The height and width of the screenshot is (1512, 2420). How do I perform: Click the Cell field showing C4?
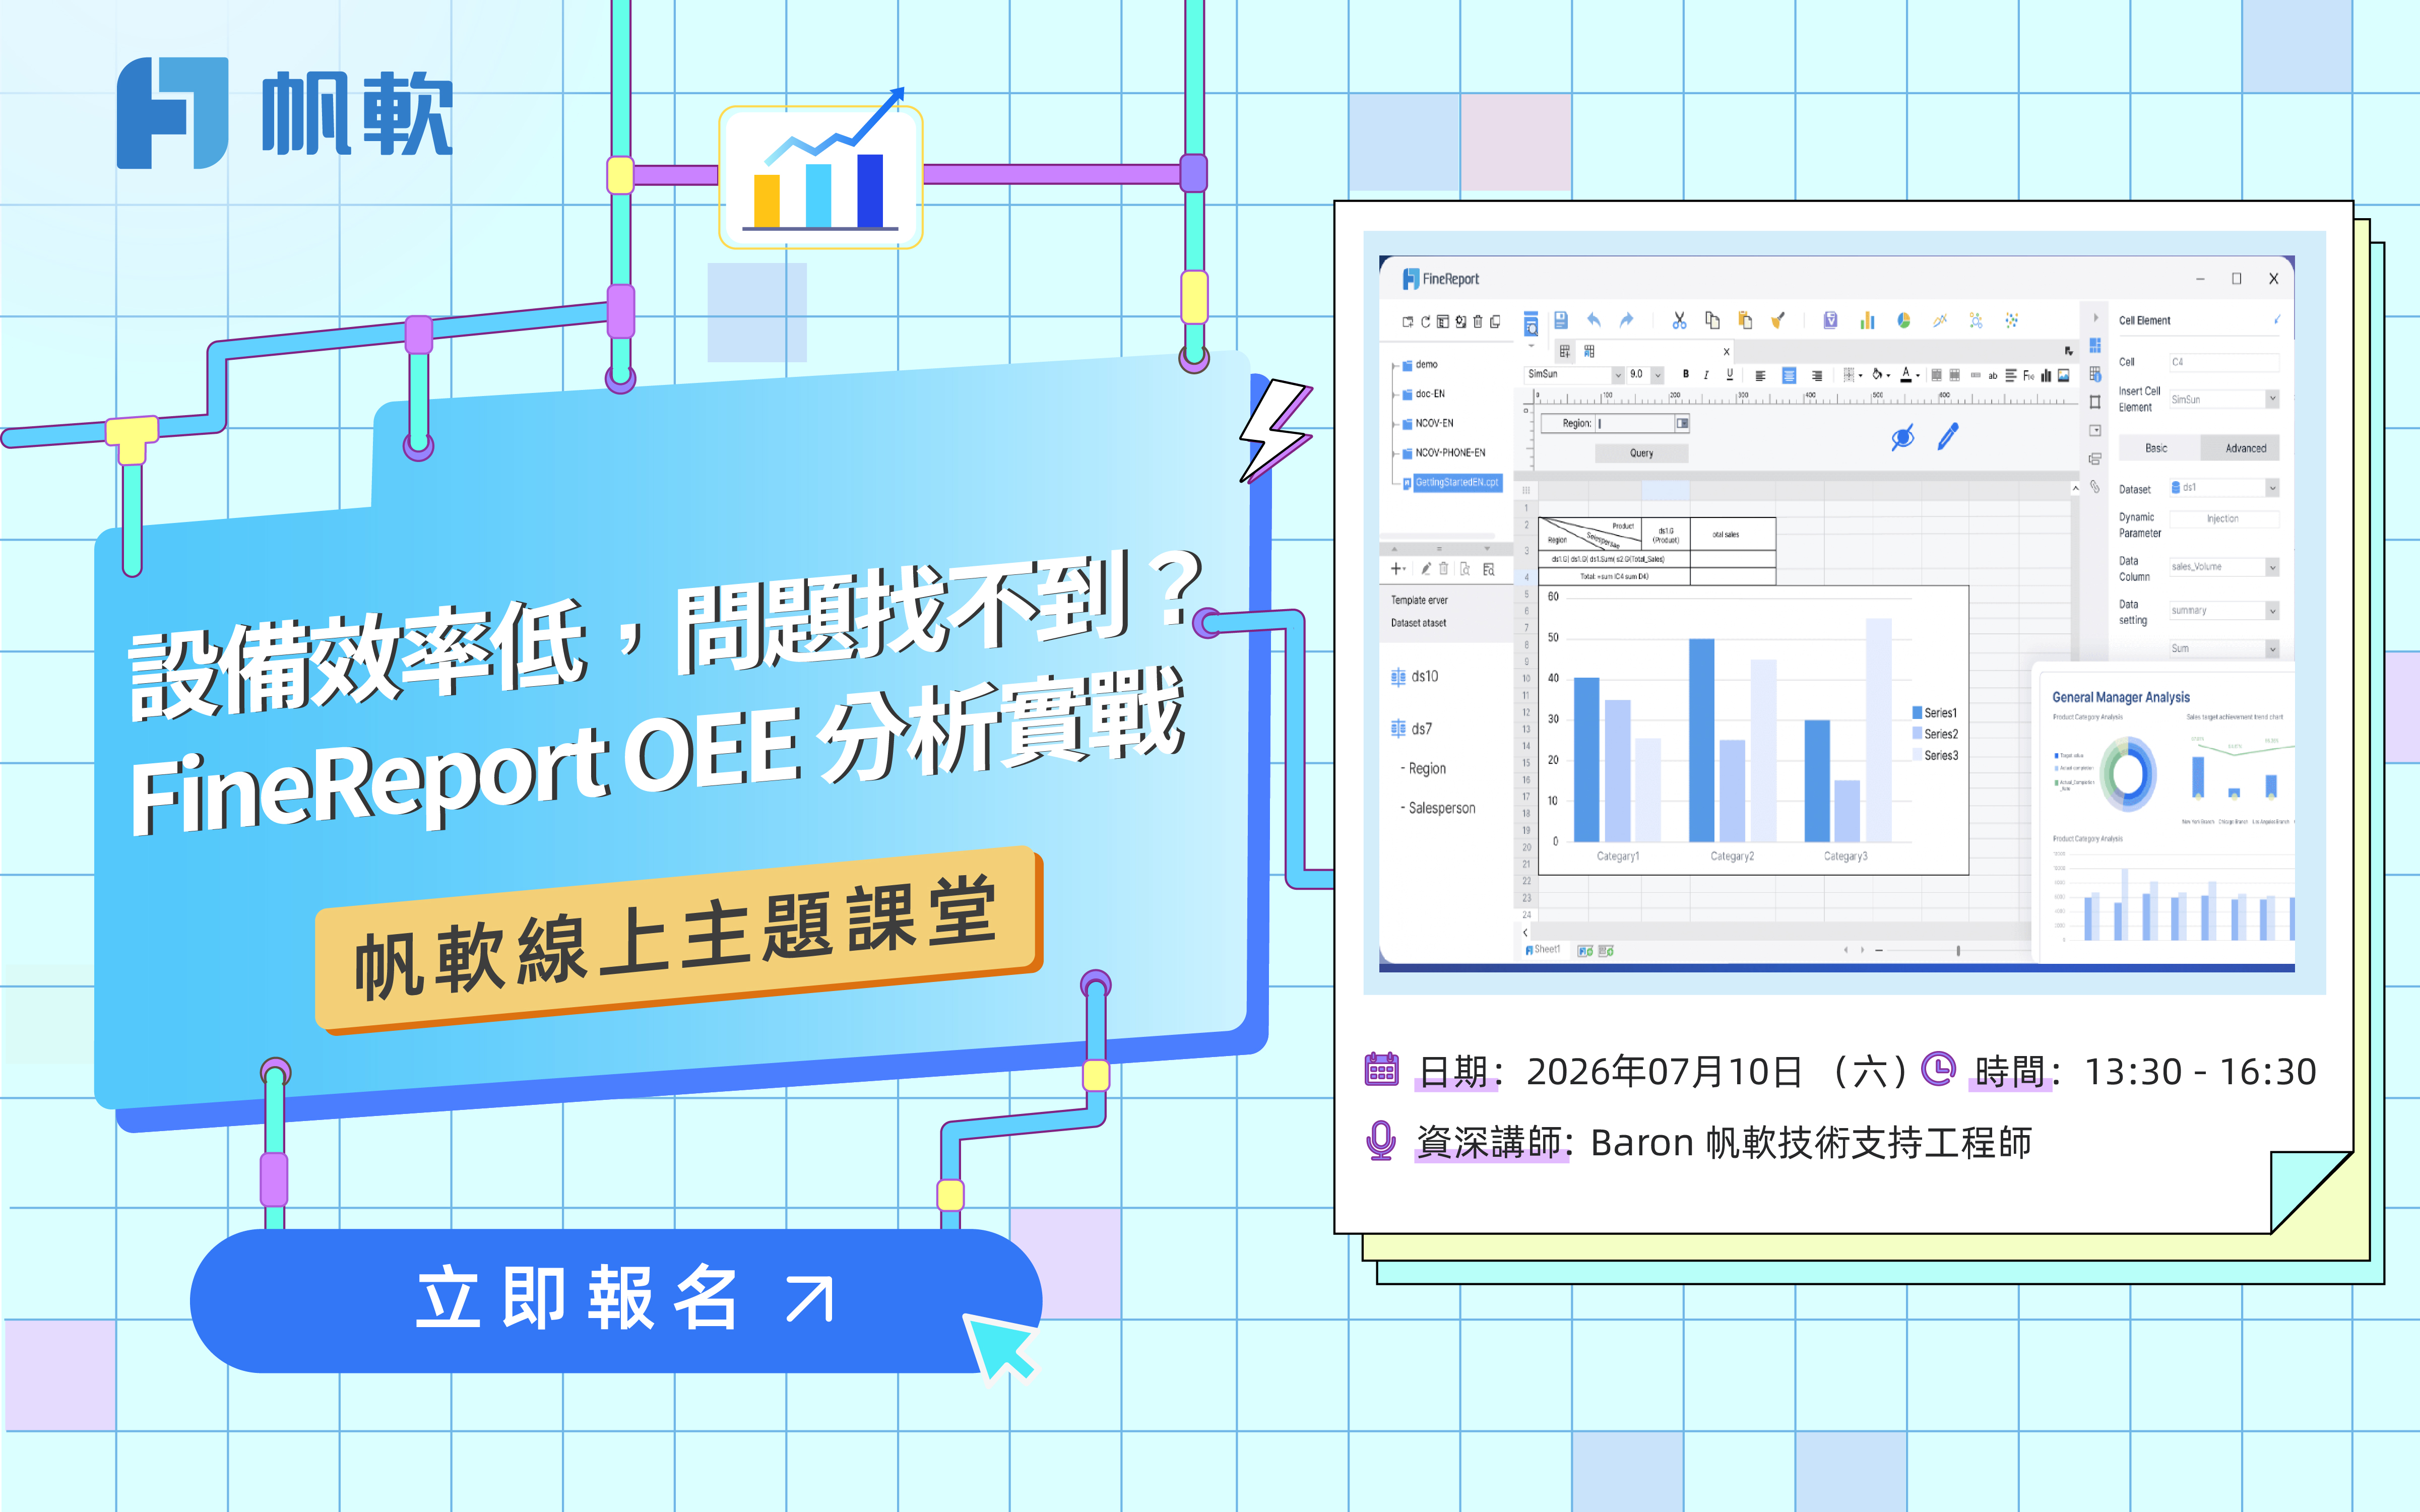click(x=2224, y=362)
